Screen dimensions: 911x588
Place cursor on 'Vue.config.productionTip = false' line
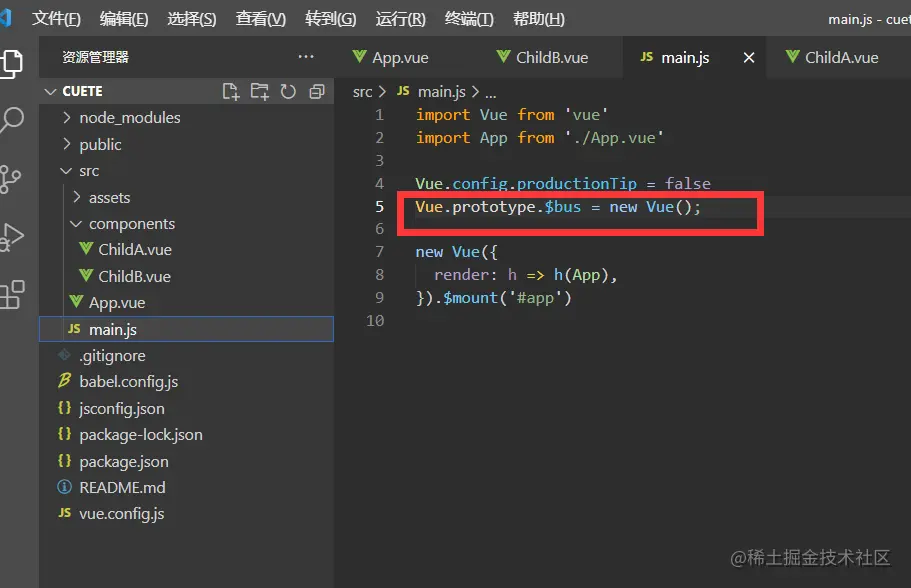[562, 184]
